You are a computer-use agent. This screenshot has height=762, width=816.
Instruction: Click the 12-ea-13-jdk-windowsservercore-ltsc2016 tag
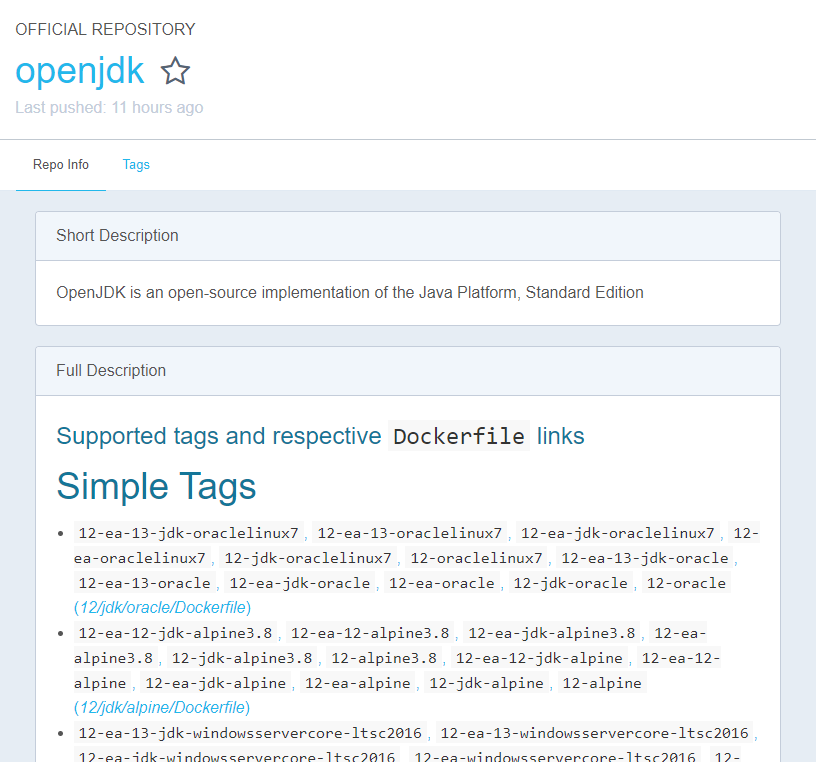pos(250,733)
